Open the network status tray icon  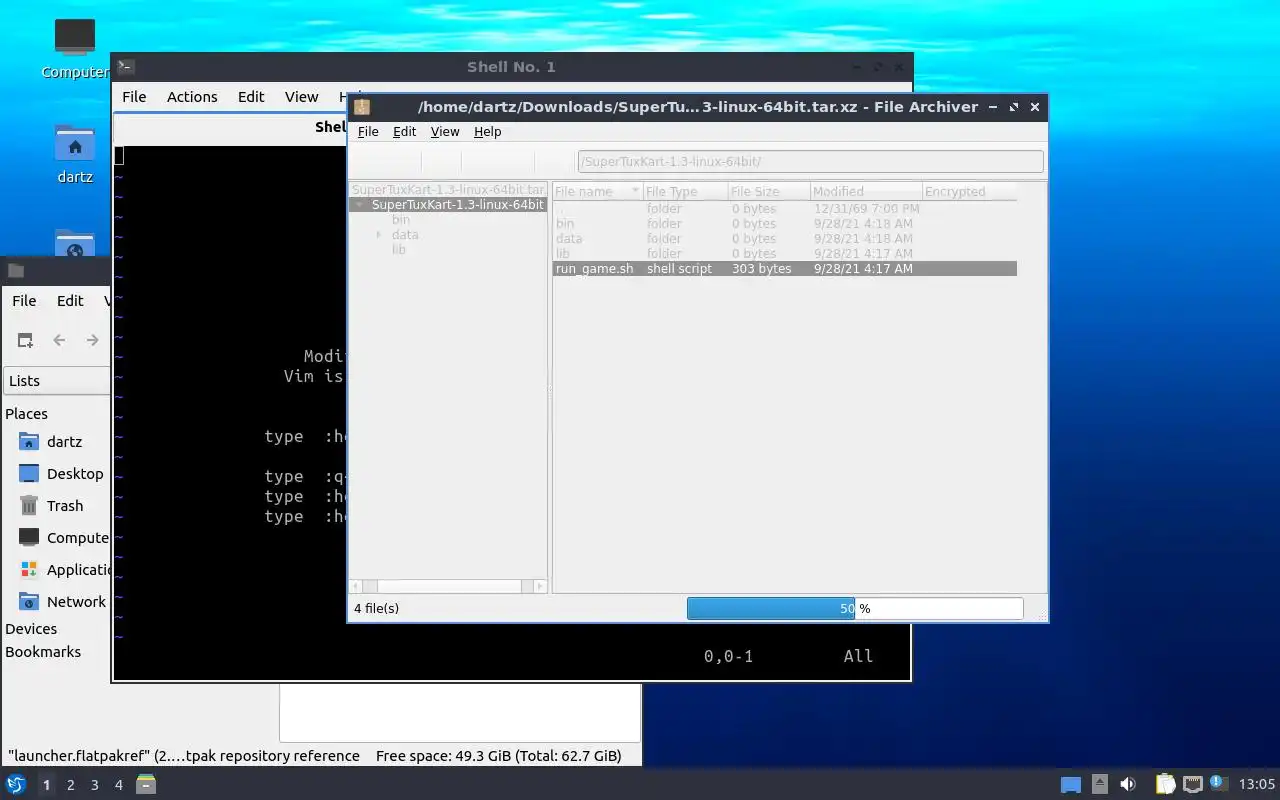coord(1192,784)
